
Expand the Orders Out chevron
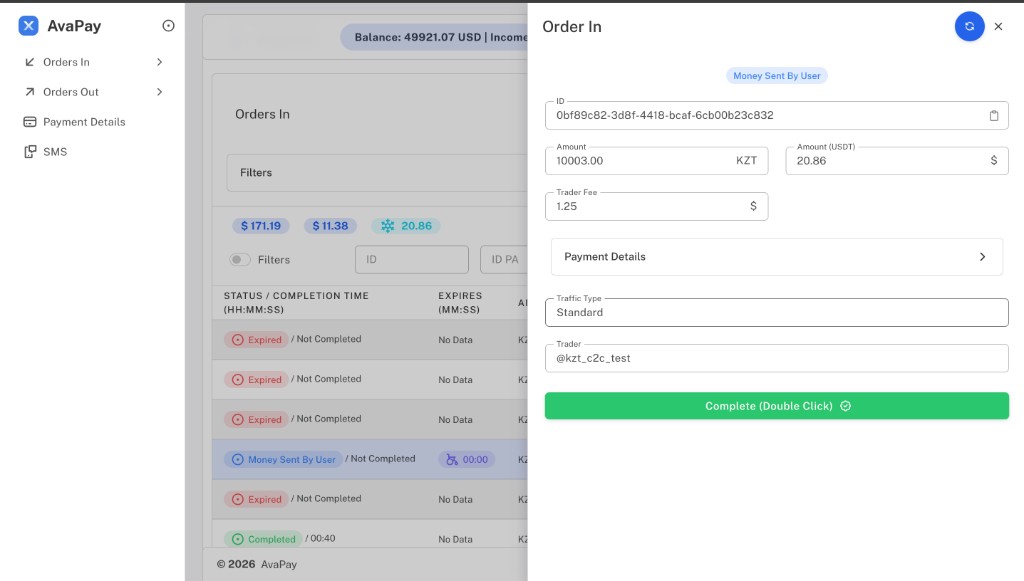coord(159,92)
